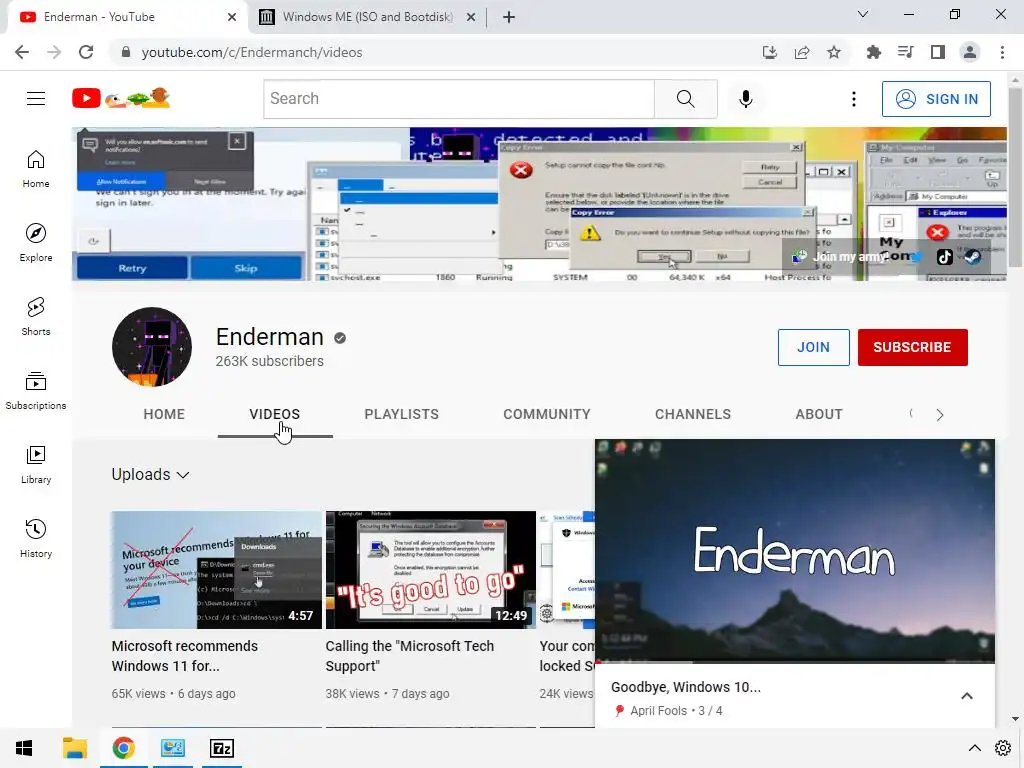Click the YouTube logo
This screenshot has width=1024, height=768.
click(121, 98)
